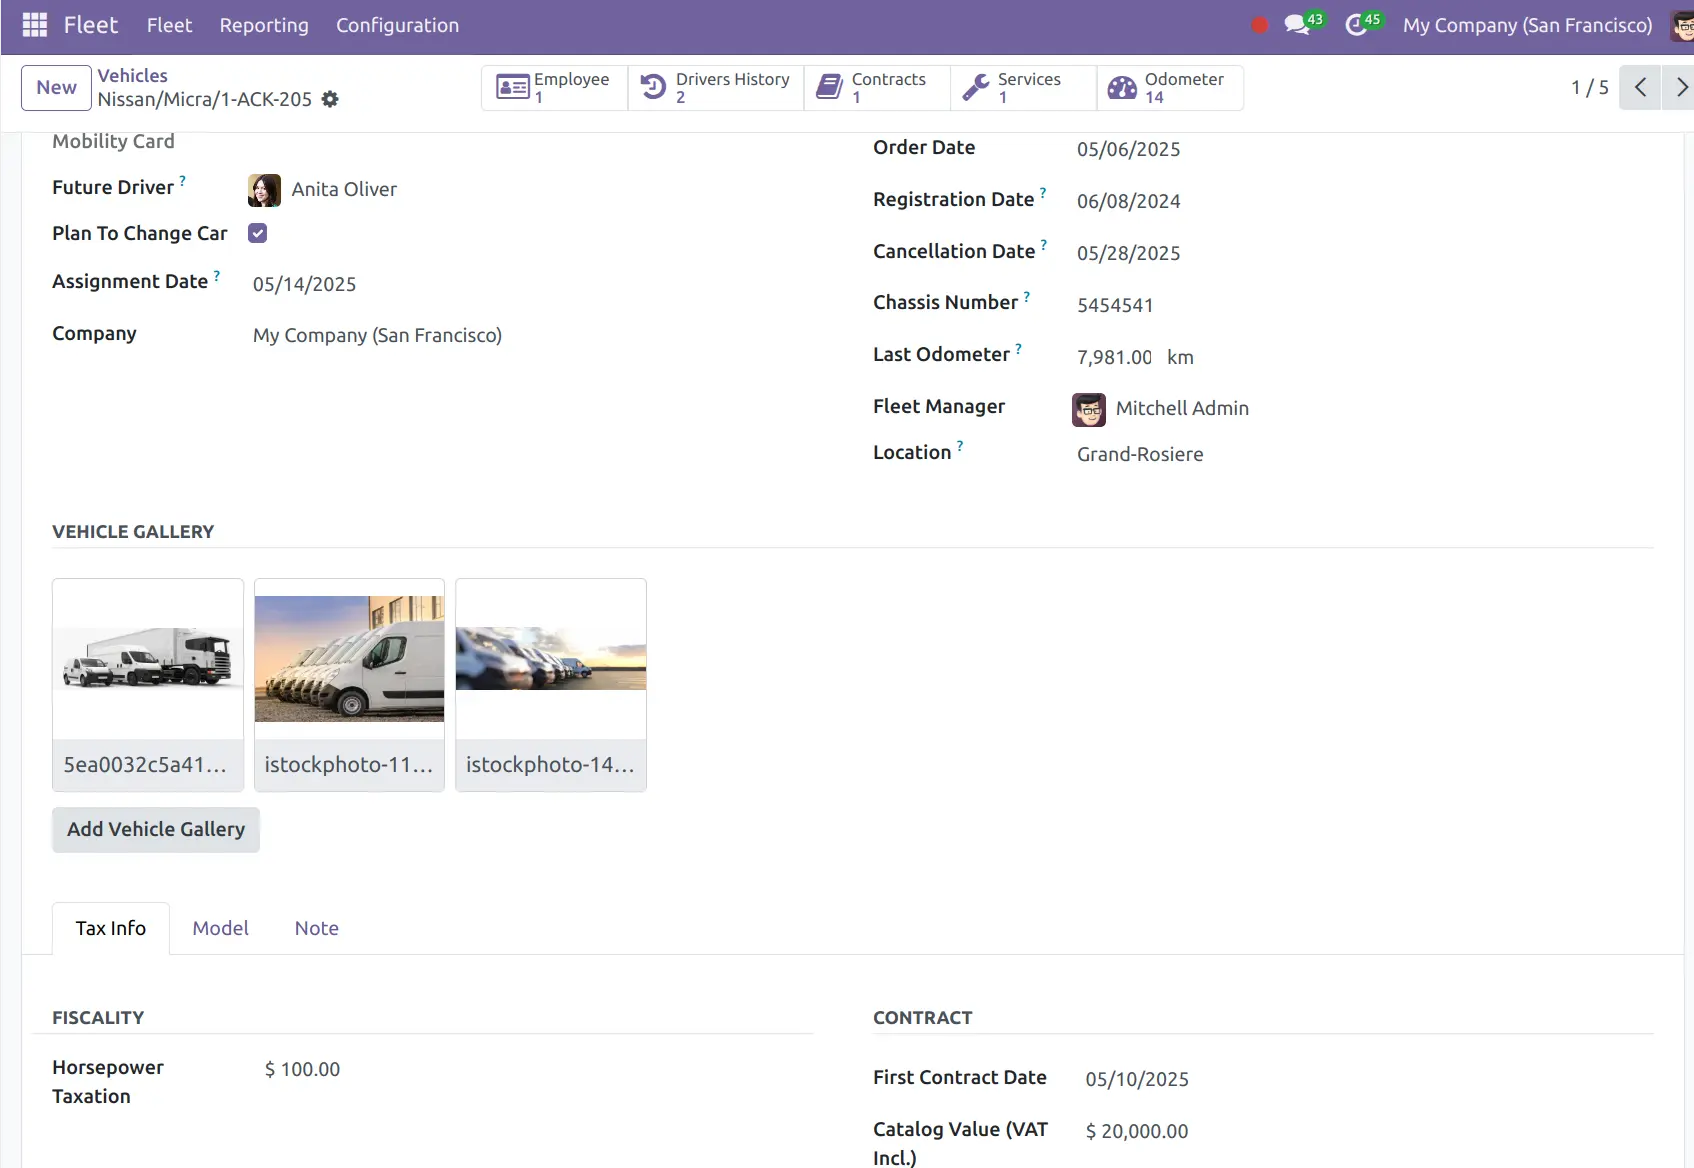The image size is (1694, 1168).
Task: Open Odometer smart button
Action: click(1170, 88)
